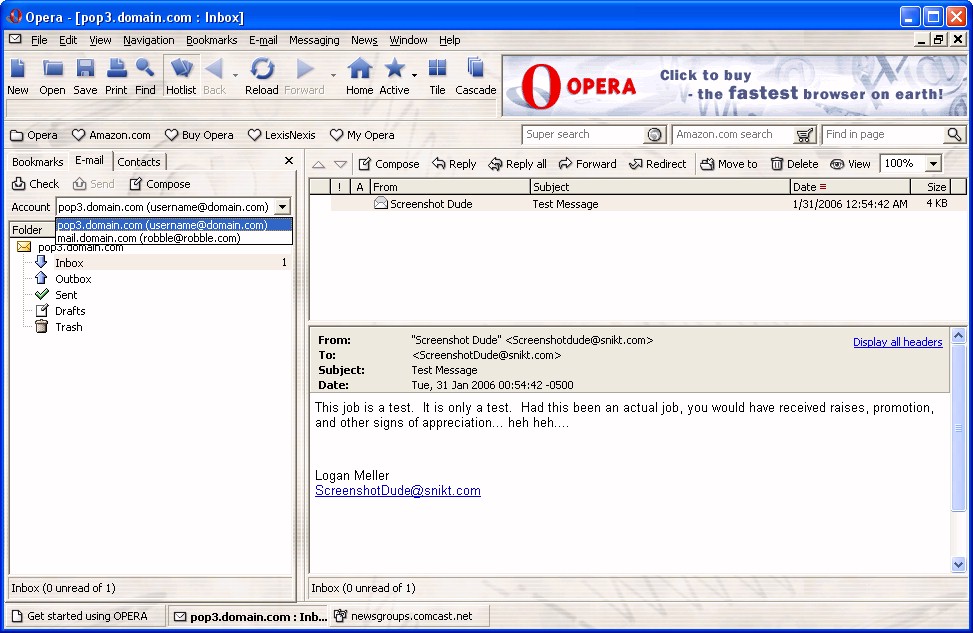Click the Print toolbar icon
This screenshot has height=633, width=973.
[116, 69]
